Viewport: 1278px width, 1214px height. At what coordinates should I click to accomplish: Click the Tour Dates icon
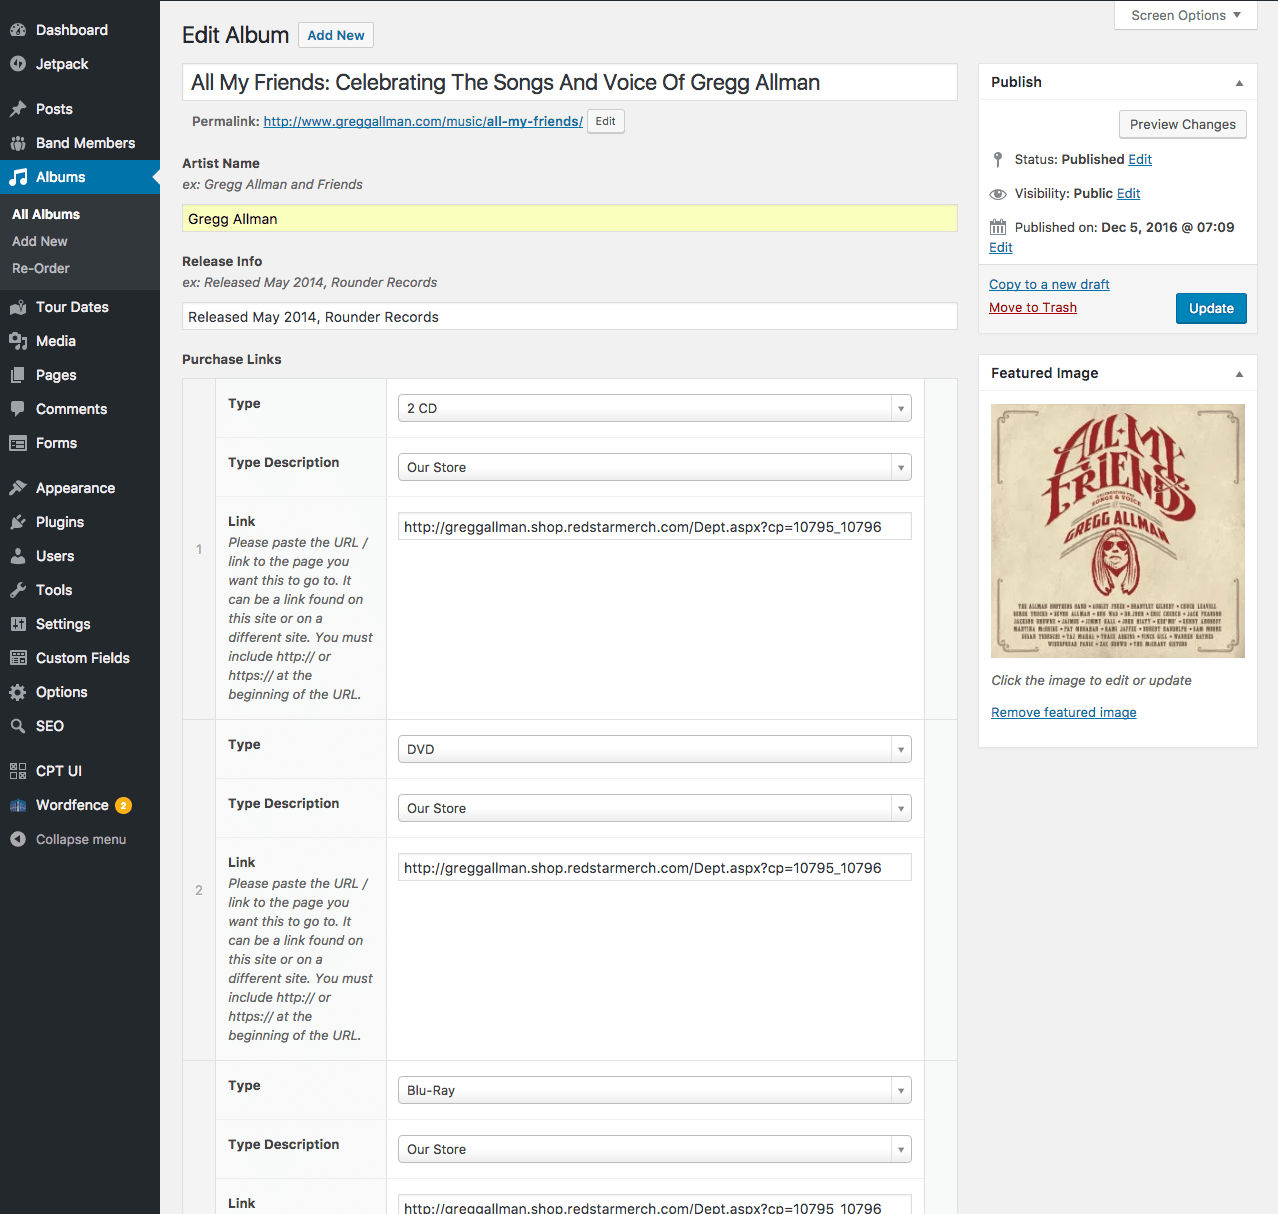coord(18,307)
